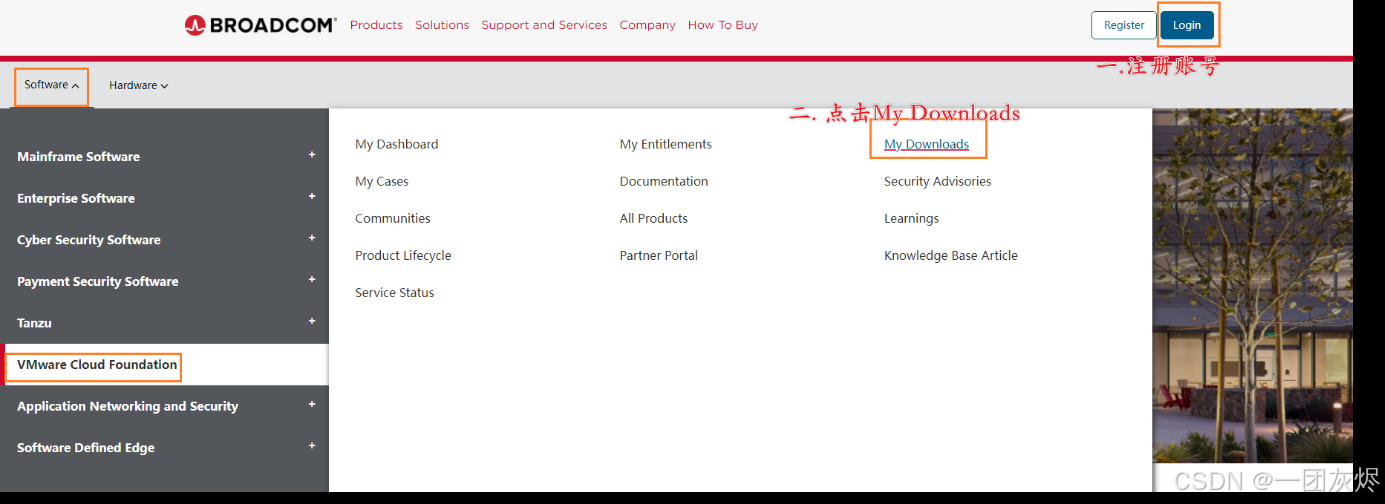Image resolution: width=1385 pixels, height=504 pixels.
Task: Select Payment Security Software category text
Action: pyautogui.click(x=98, y=281)
